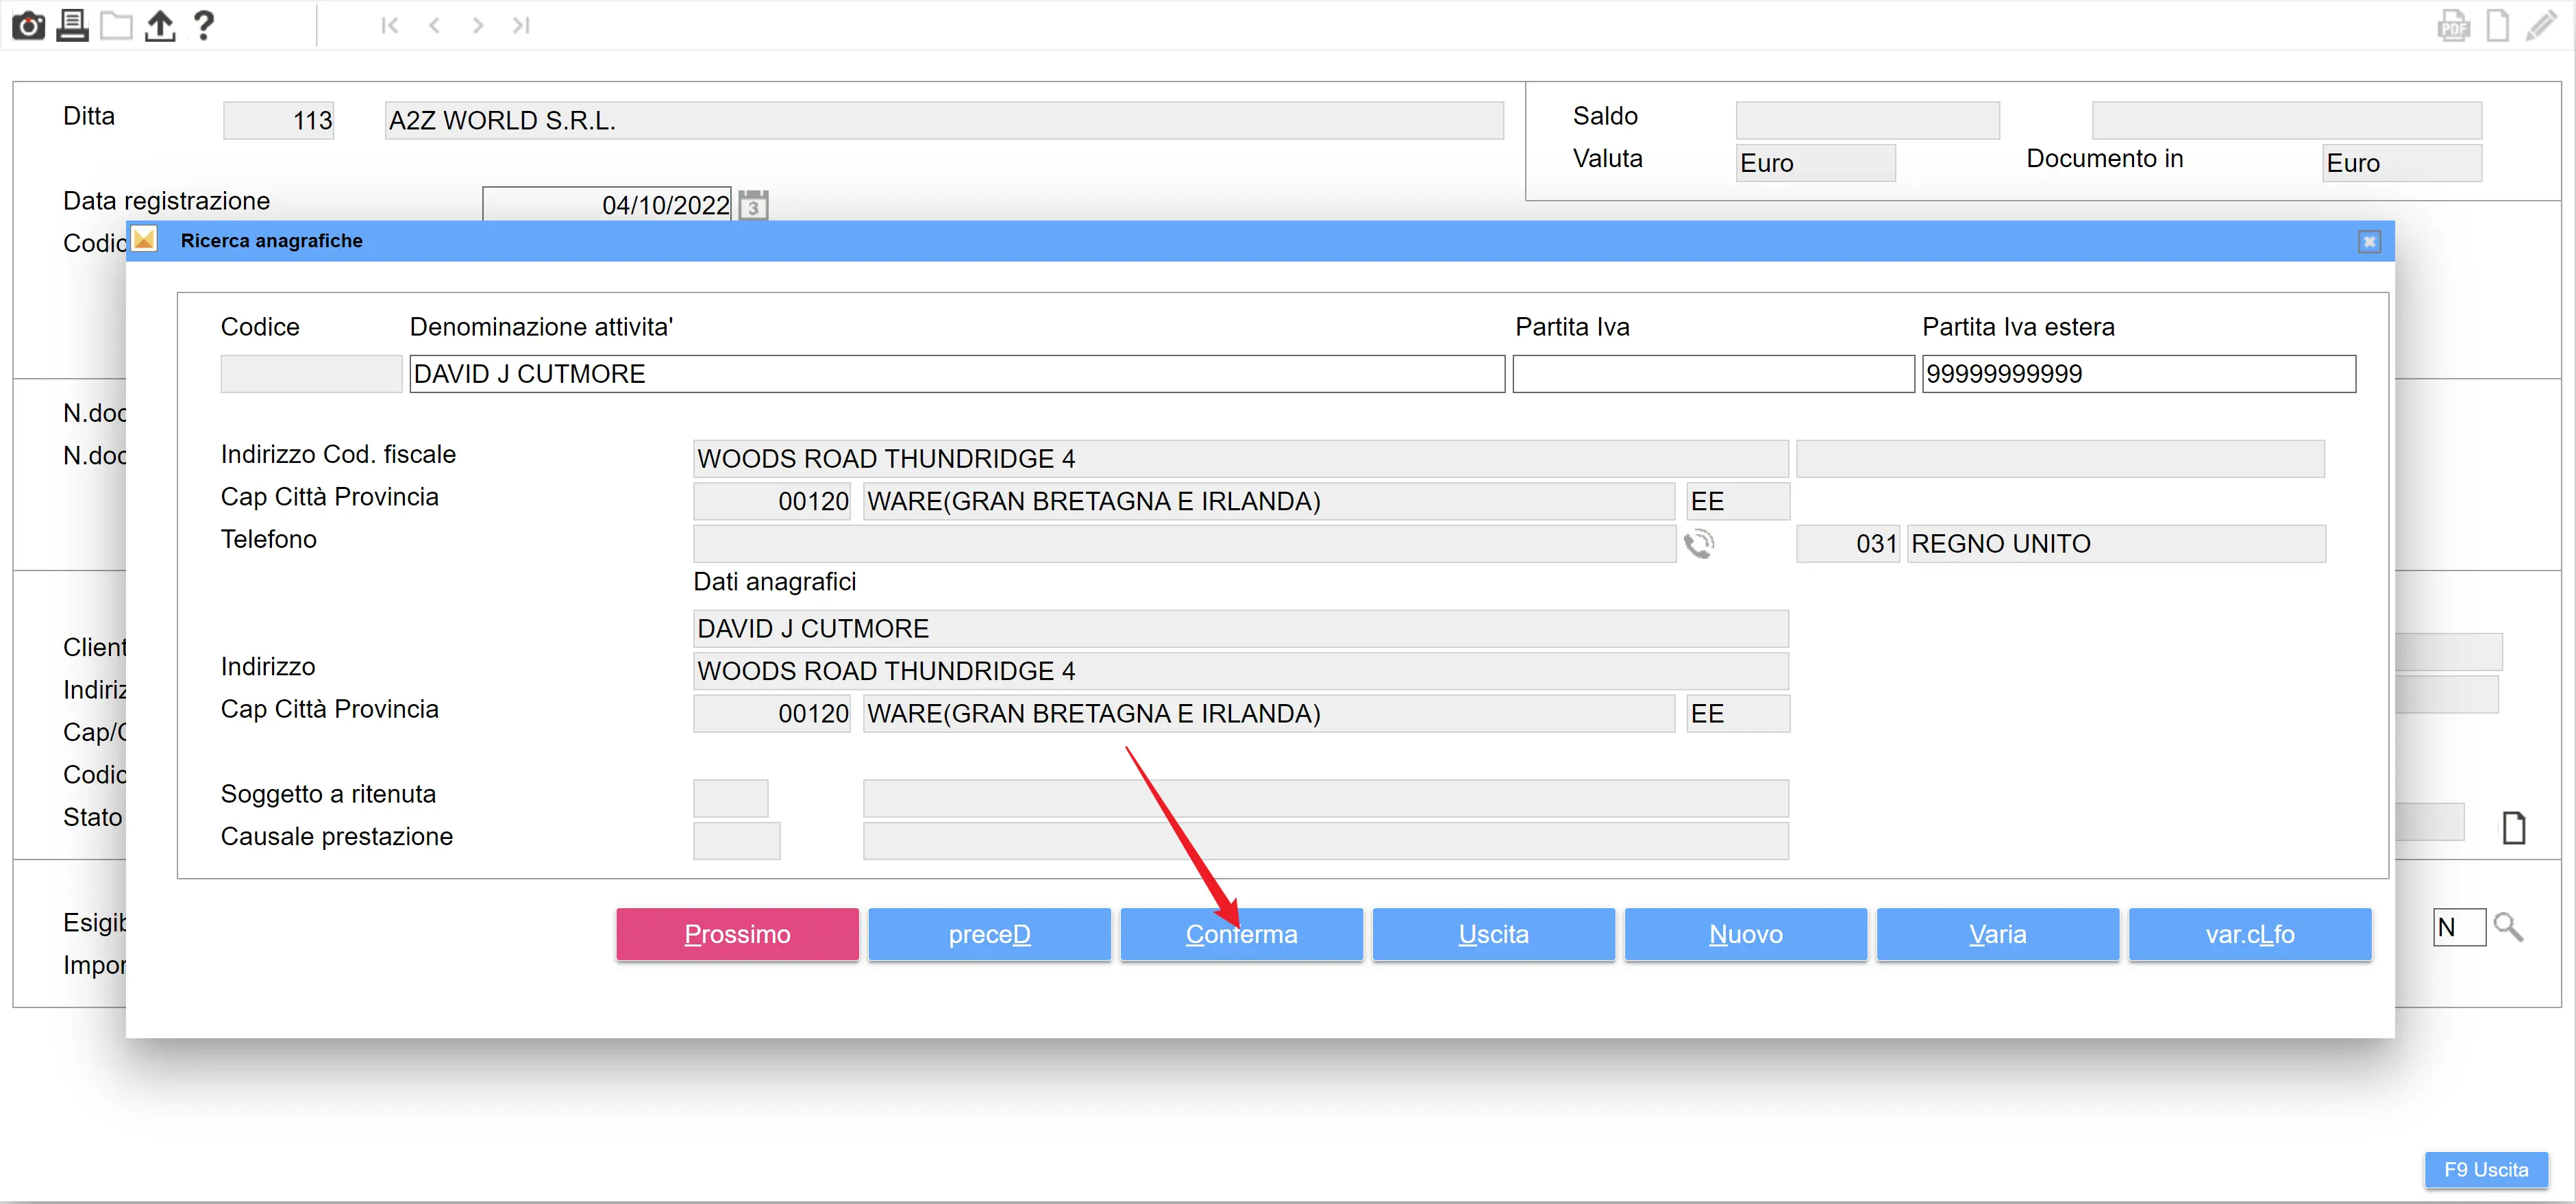Go to first record arrow

(x=390, y=26)
